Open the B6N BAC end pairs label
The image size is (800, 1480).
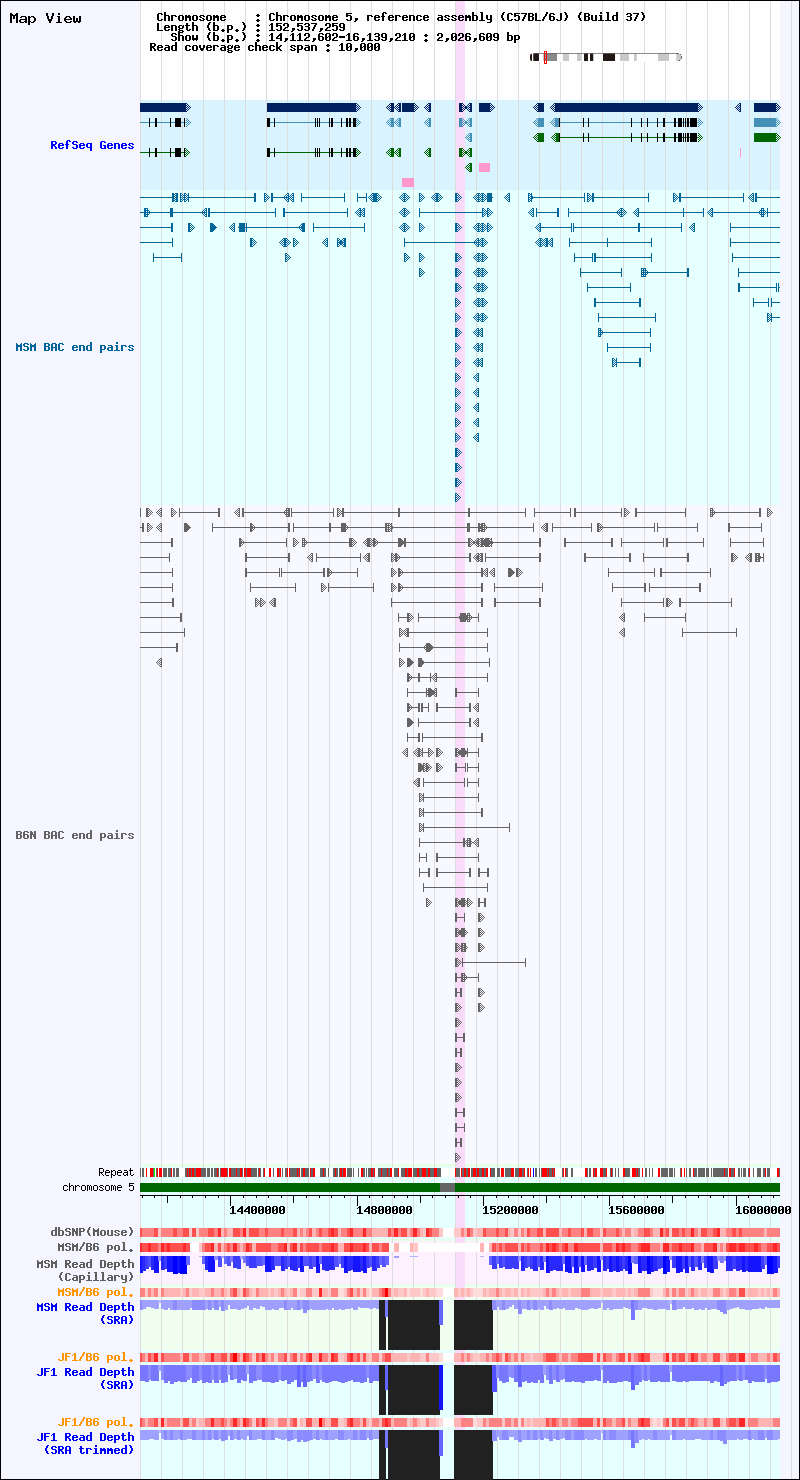(x=74, y=835)
